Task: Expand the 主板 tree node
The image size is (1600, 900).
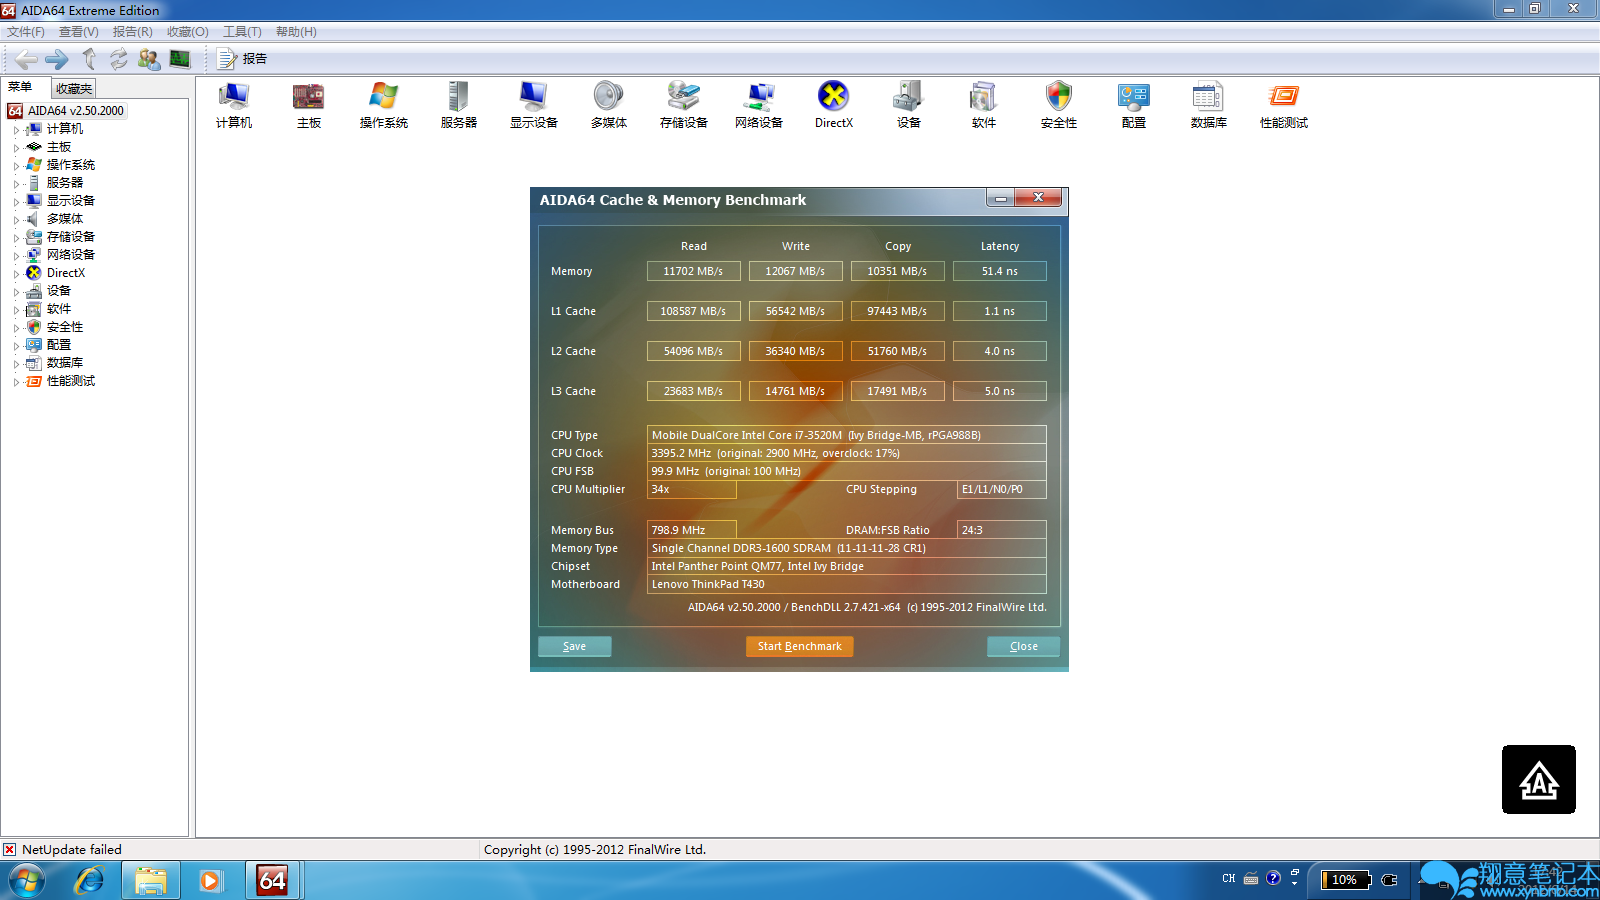Action: 16,147
